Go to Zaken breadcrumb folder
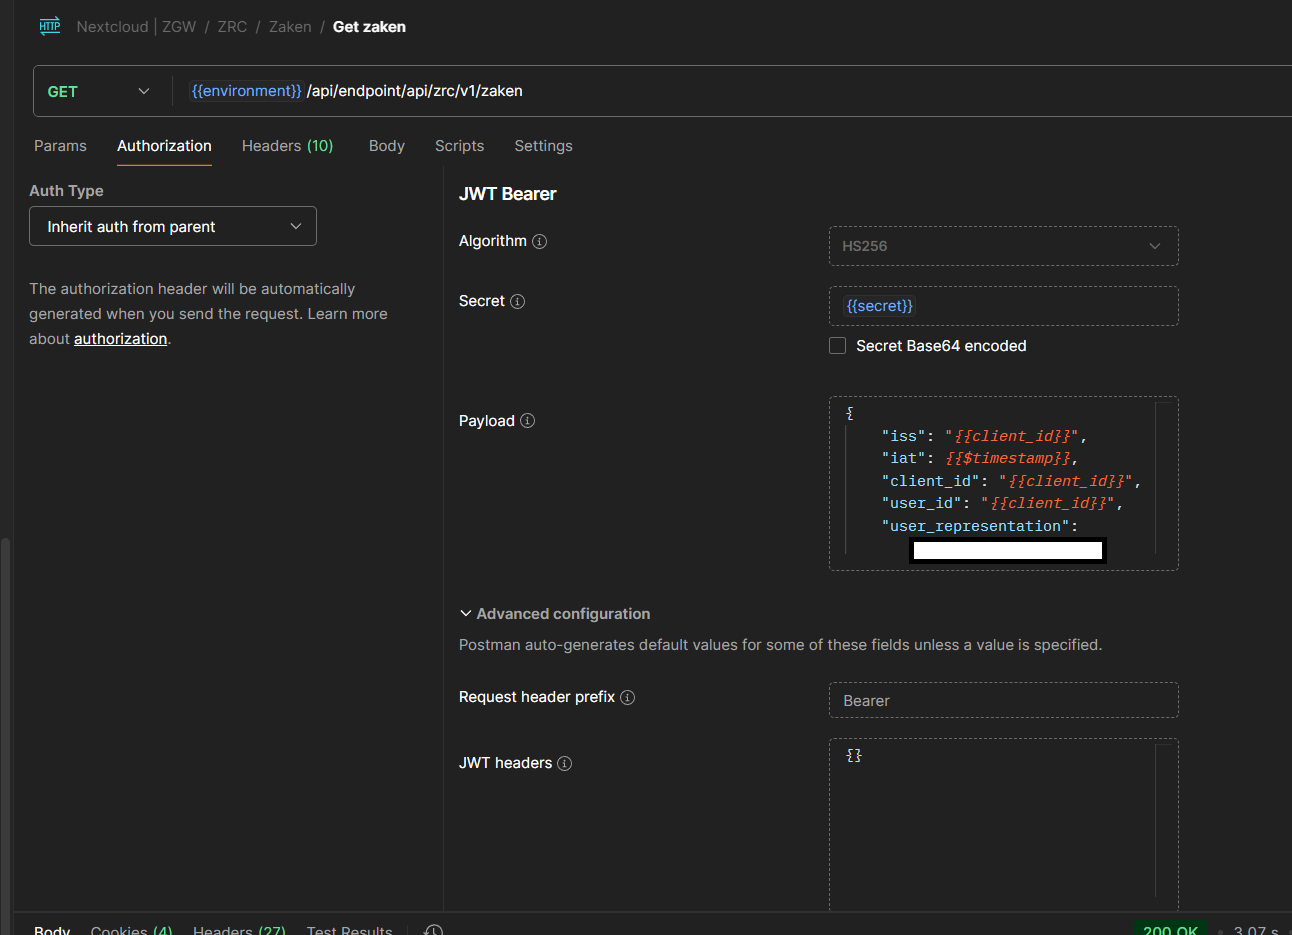 click(x=290, y=27)
